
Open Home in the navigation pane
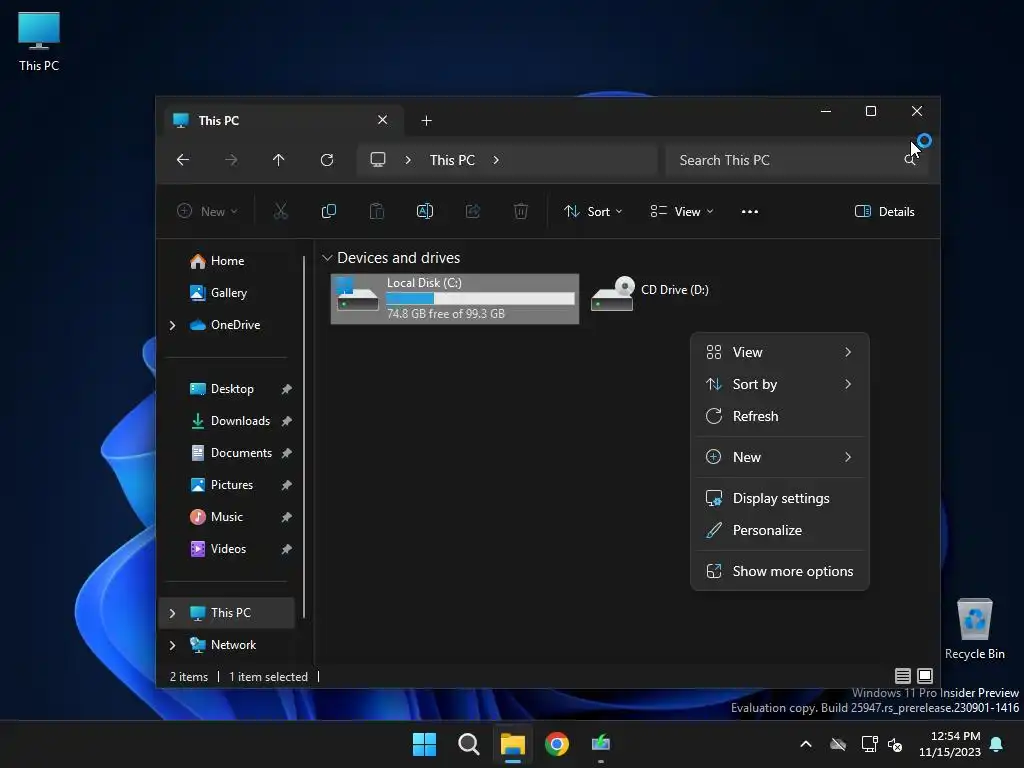(x=227, y=261)
